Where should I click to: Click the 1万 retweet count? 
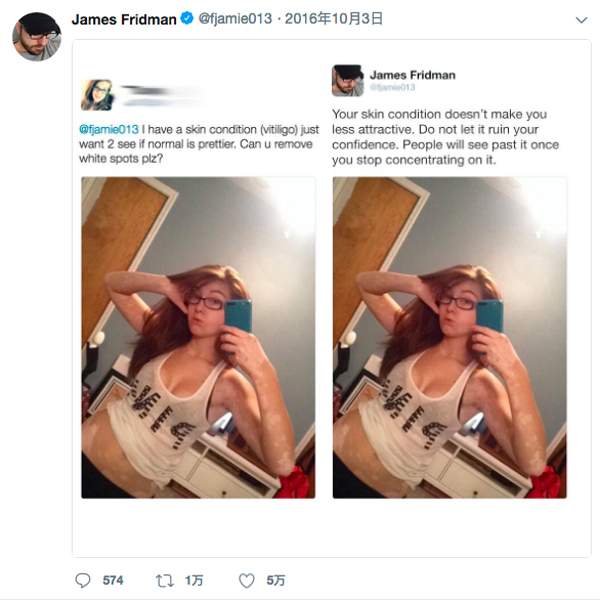pyautogui.click(x=195, y=580)
